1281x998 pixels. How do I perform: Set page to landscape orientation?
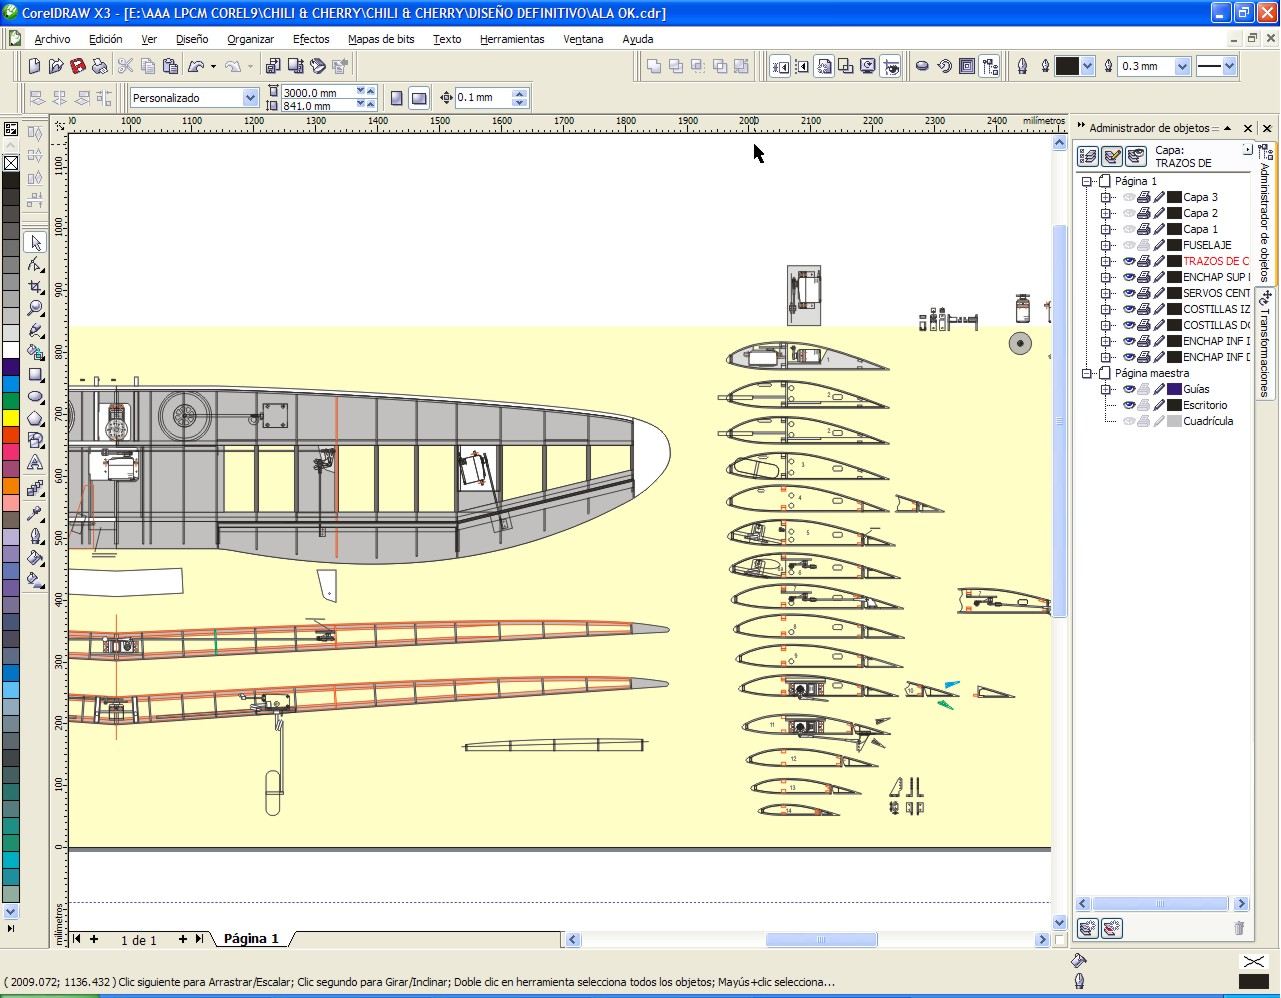[419, 98]
